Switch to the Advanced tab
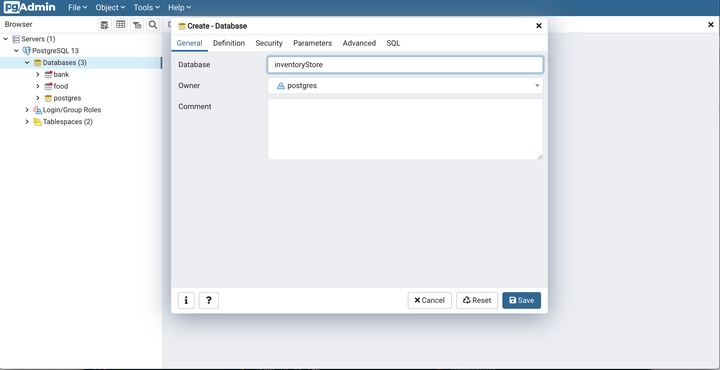Image resolution: width=720 pixels, height=370 pixels. (359, 43)
